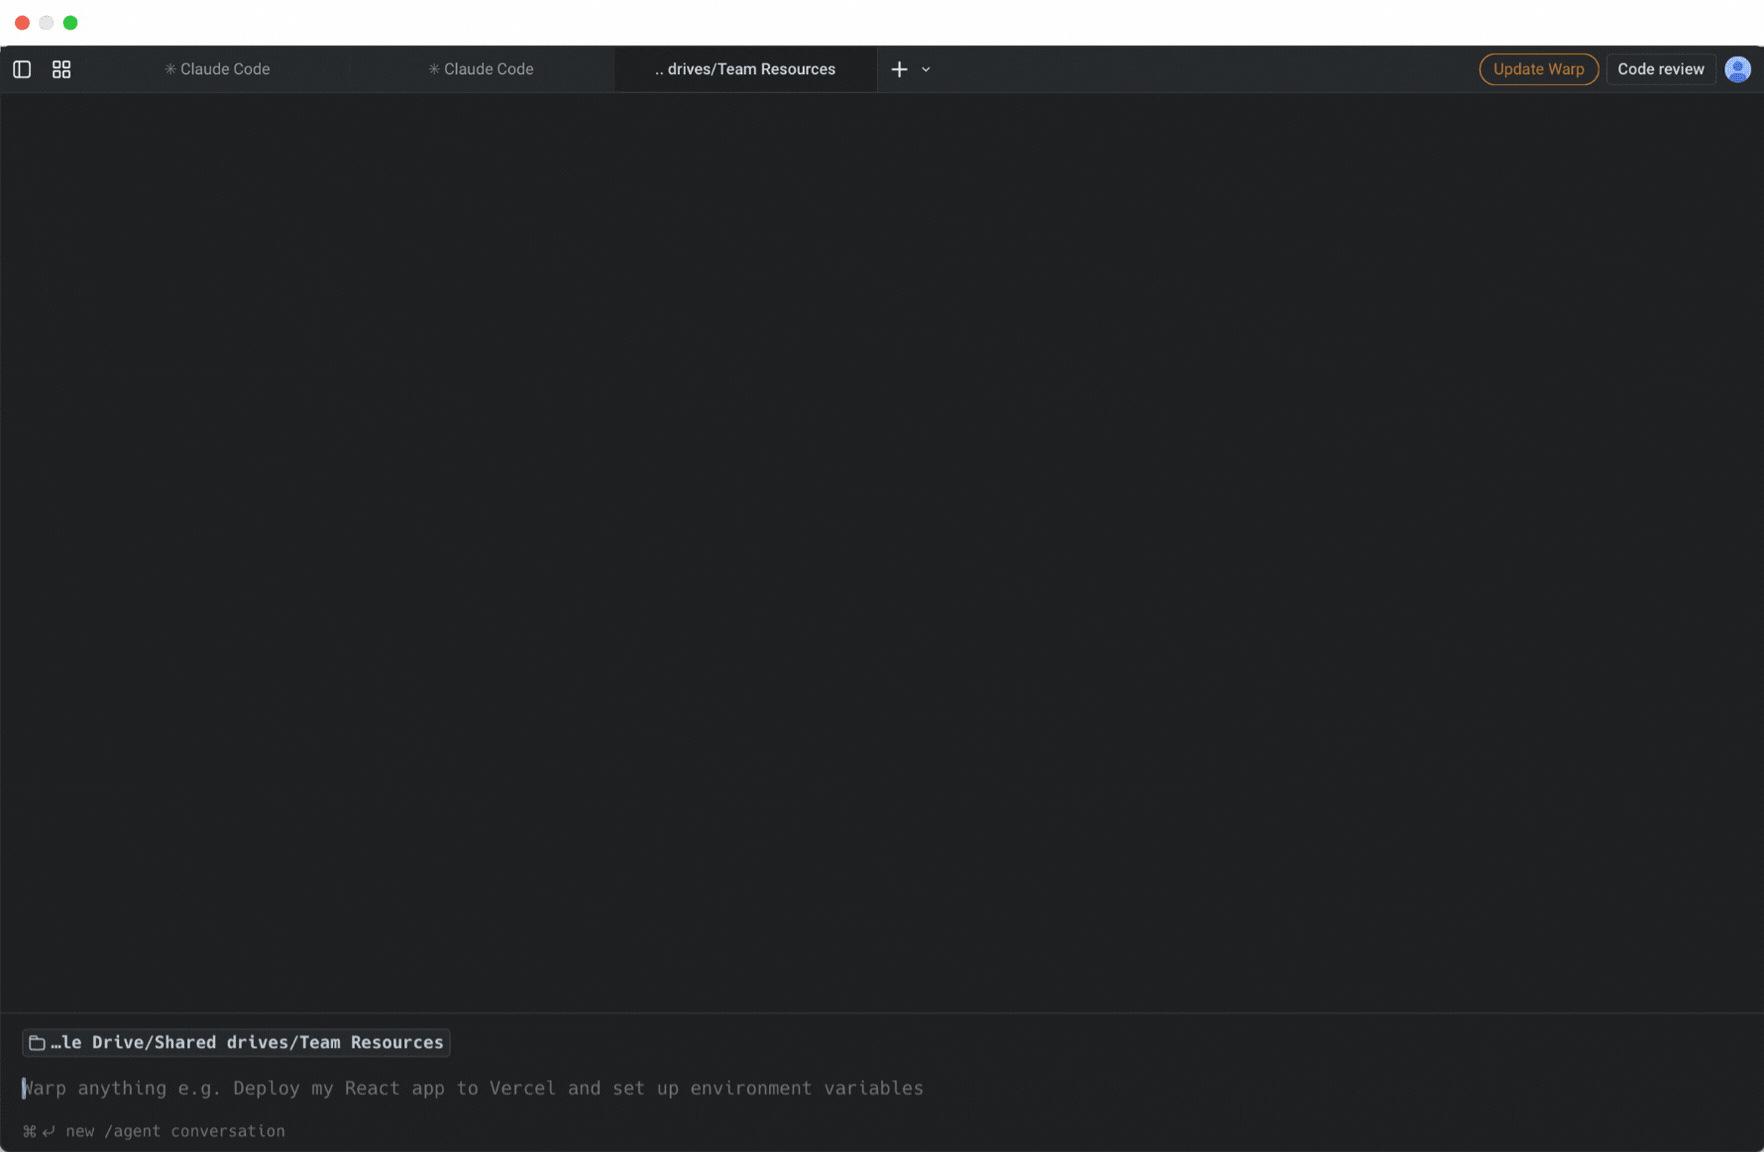The image size is (1764, 1153).
Task: Click the sparkle icon on the second Claude Code tab
Action: click(x=434, y=69)
